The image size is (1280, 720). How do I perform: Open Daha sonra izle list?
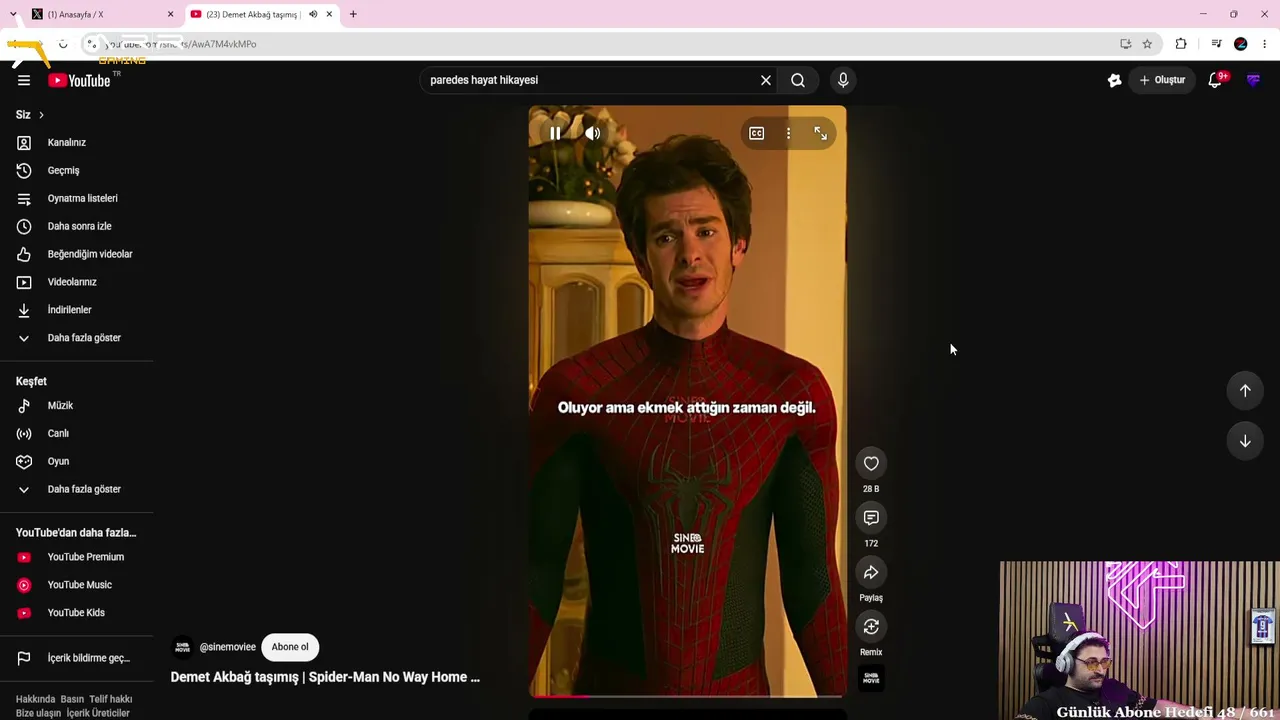click(77, 227)
